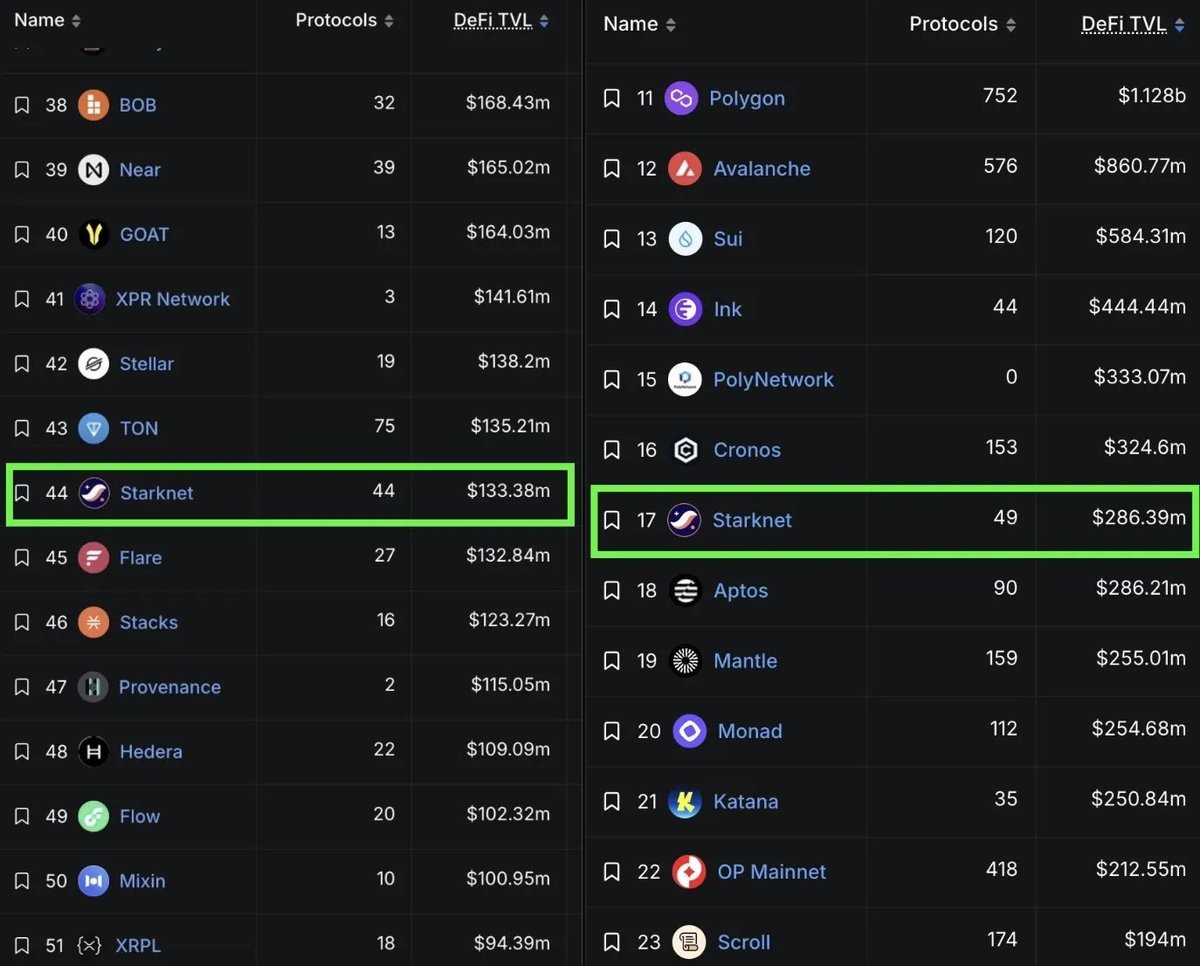
Task: Click the Cronos chain logo icon
Action: point(685,450)
